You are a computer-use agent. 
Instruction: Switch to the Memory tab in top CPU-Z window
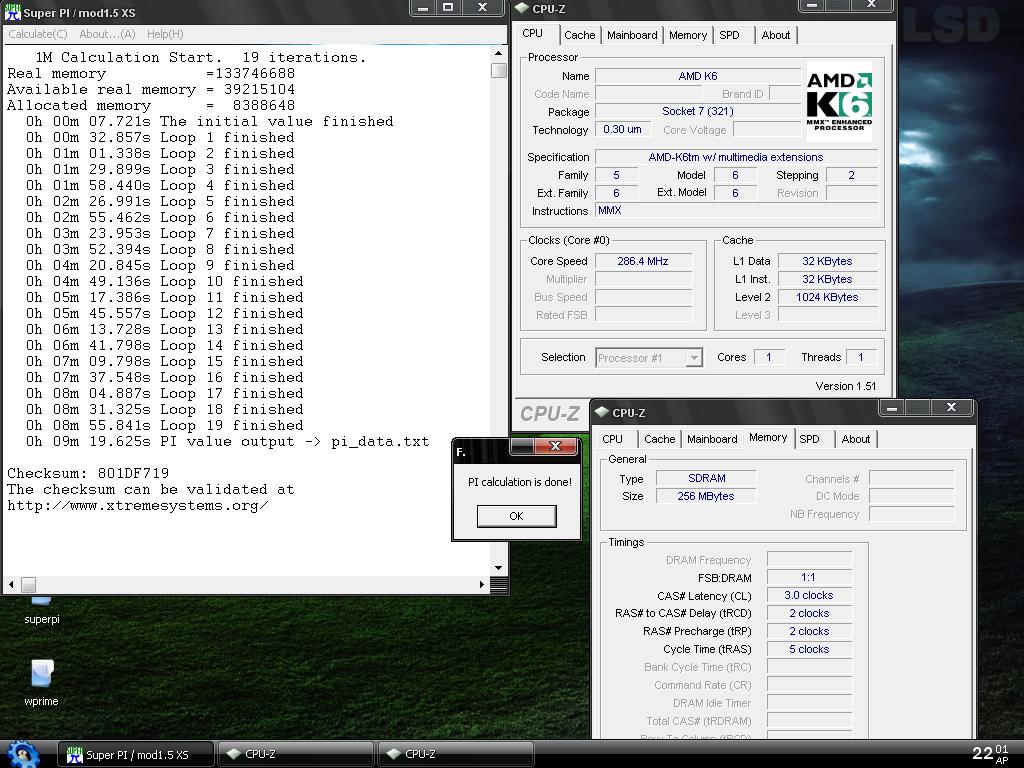pyautogui.click(x=688, y=35)
